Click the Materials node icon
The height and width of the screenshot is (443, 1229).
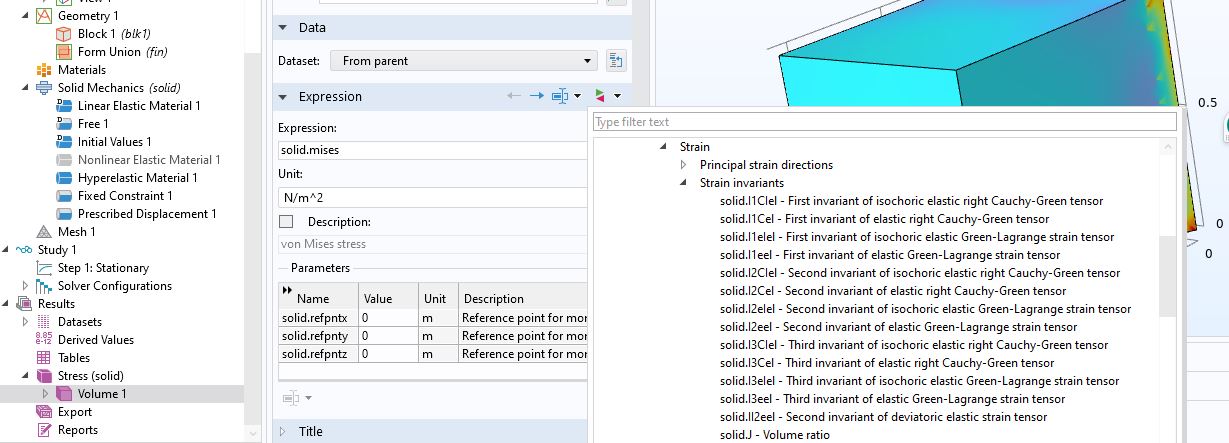(x=43, y=70)
